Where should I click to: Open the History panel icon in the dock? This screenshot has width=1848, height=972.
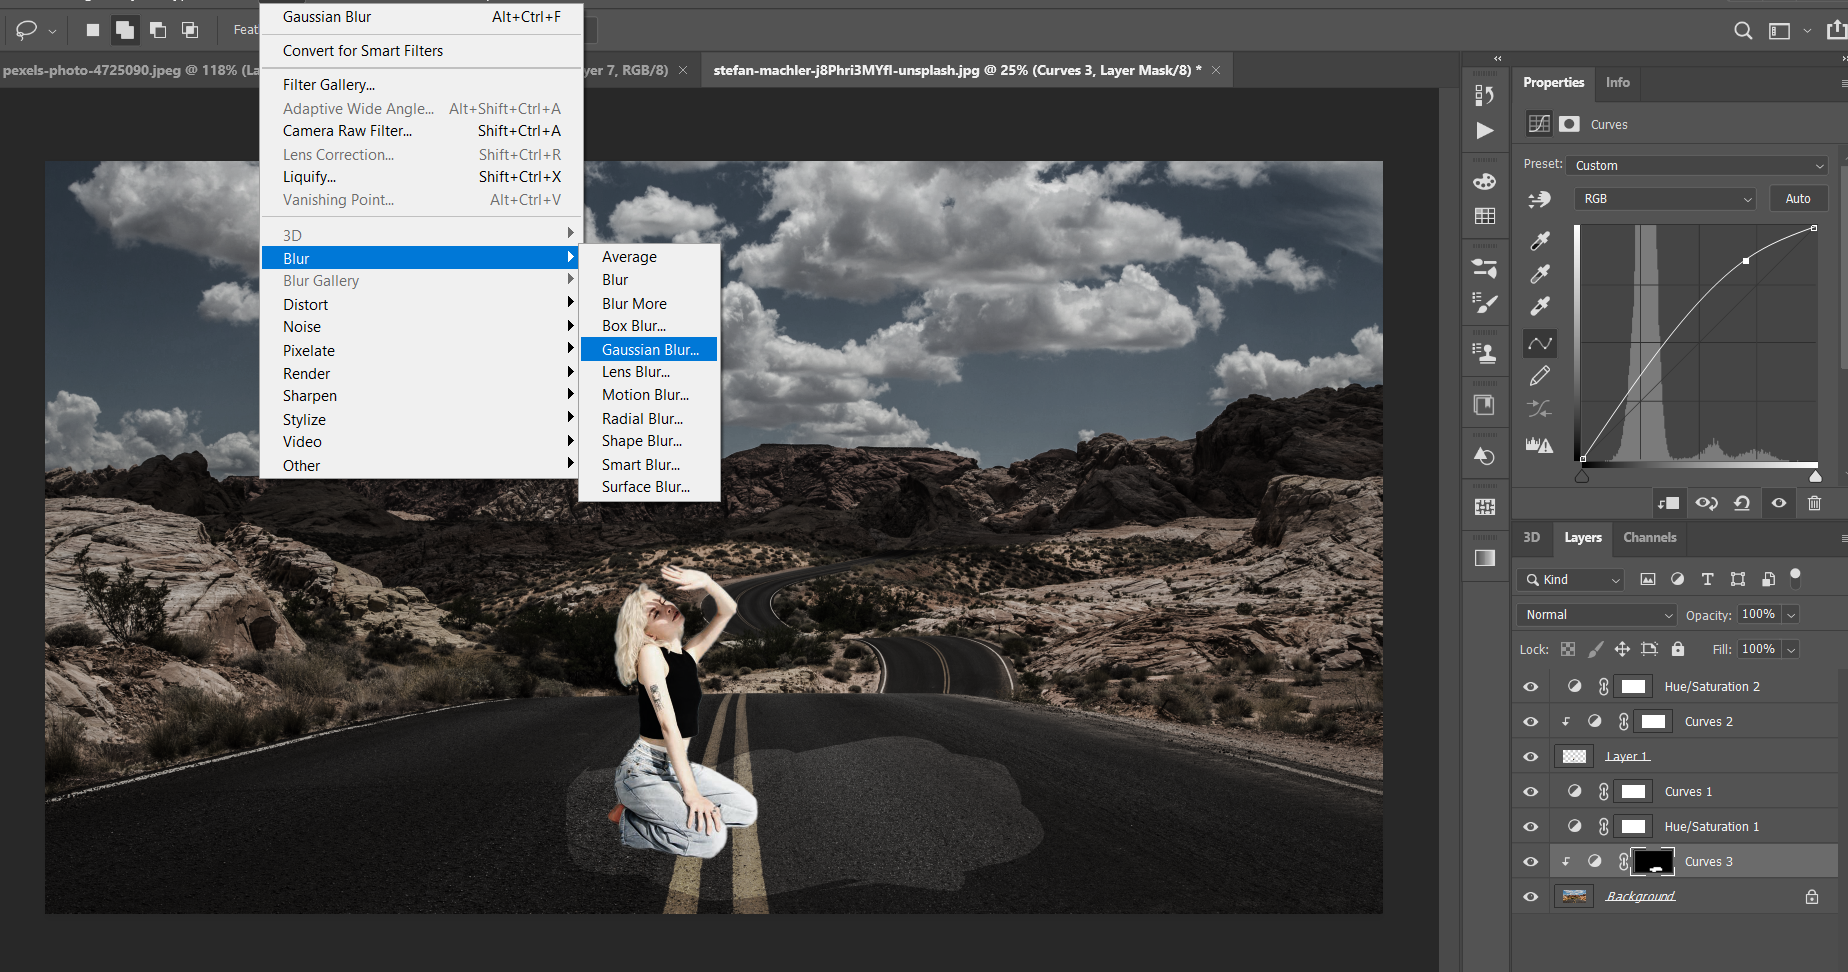[x=1485, y=95]
